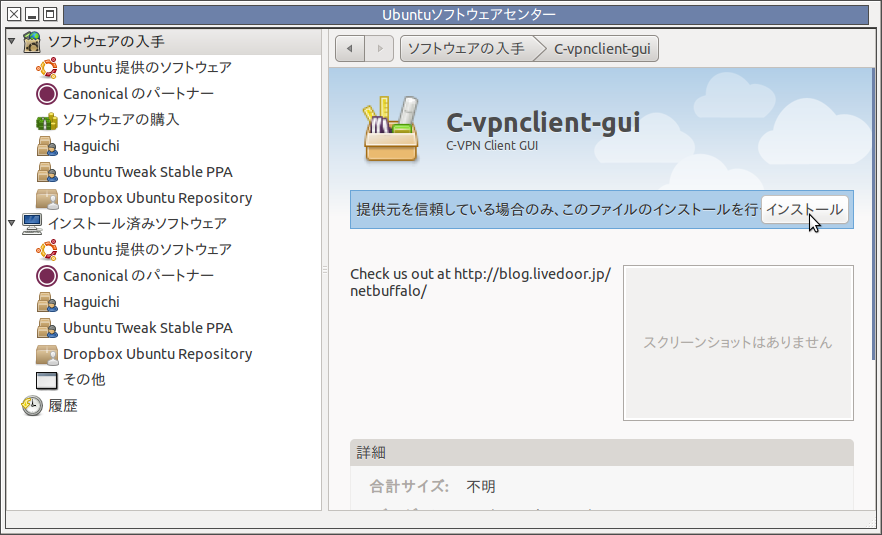
Task: Click the 合計サイズ value 不明
Action: tap(481, 487)
